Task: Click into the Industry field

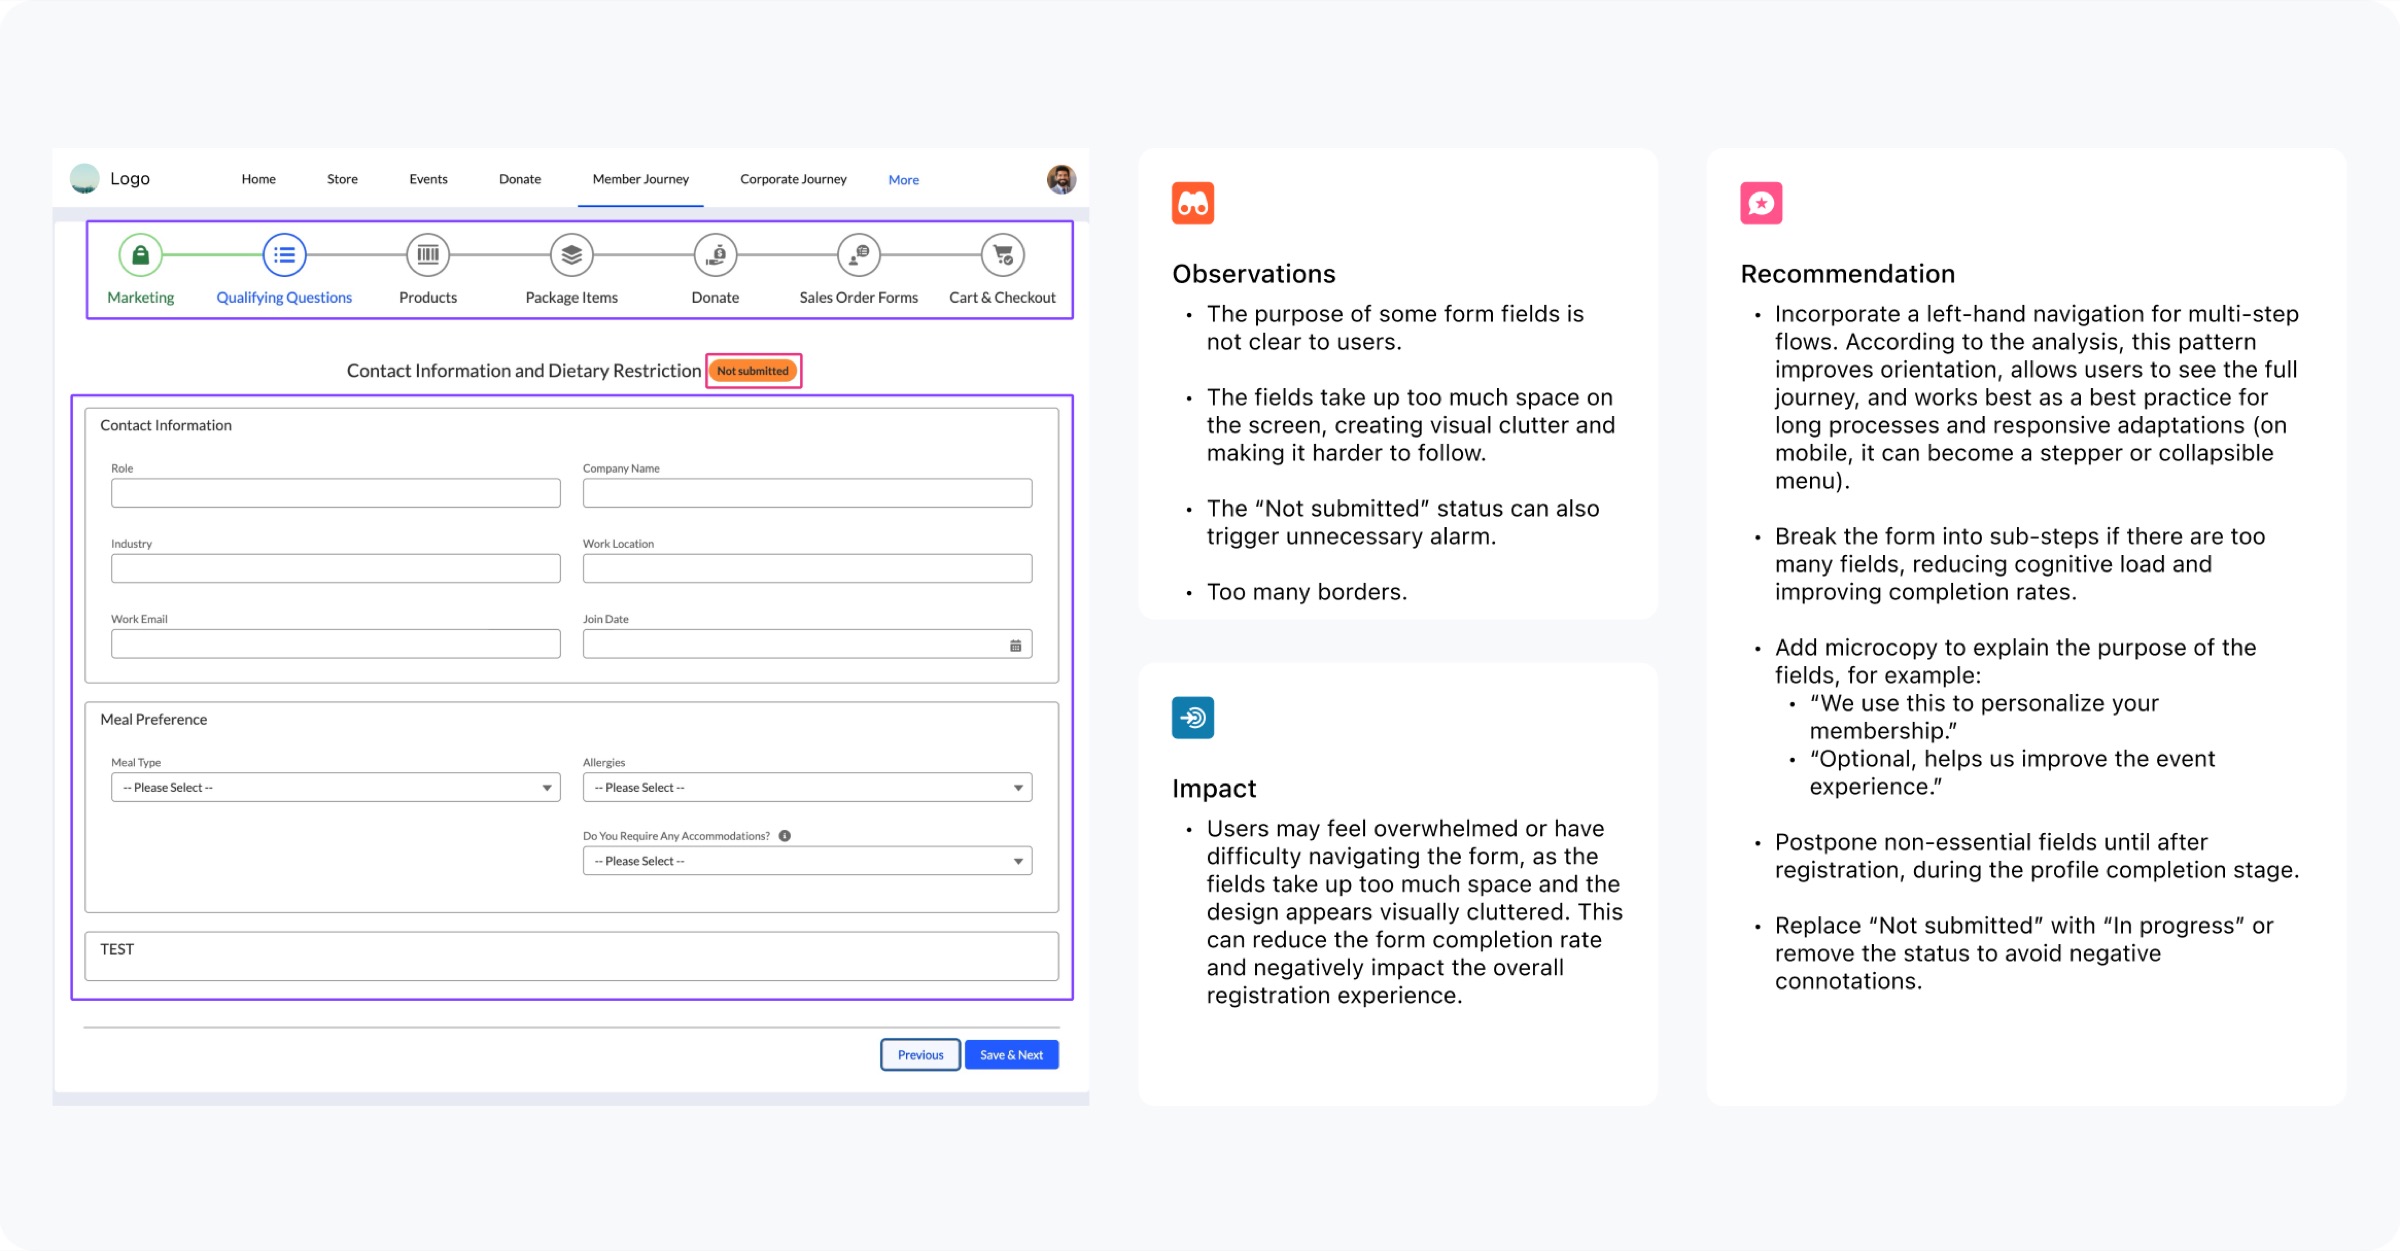Action: 336,569
